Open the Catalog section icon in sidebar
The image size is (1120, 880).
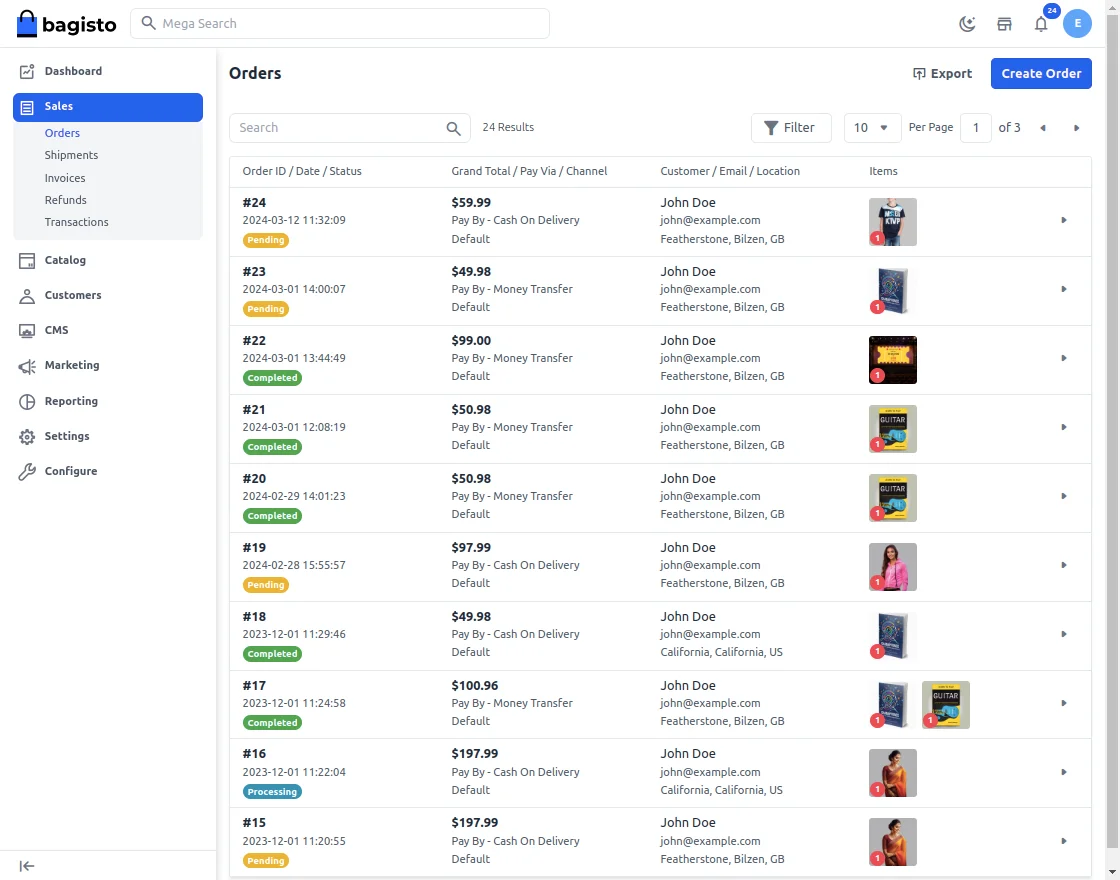tap(29, 260)
